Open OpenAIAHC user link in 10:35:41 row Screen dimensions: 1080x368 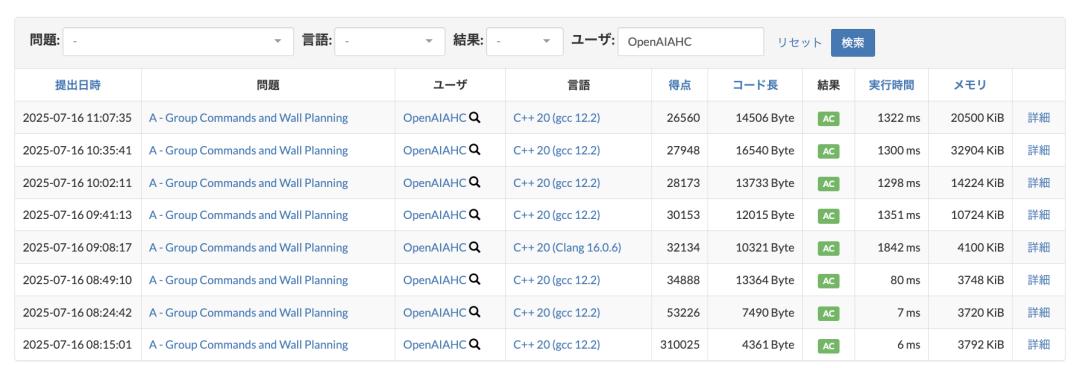pos(435,150)
